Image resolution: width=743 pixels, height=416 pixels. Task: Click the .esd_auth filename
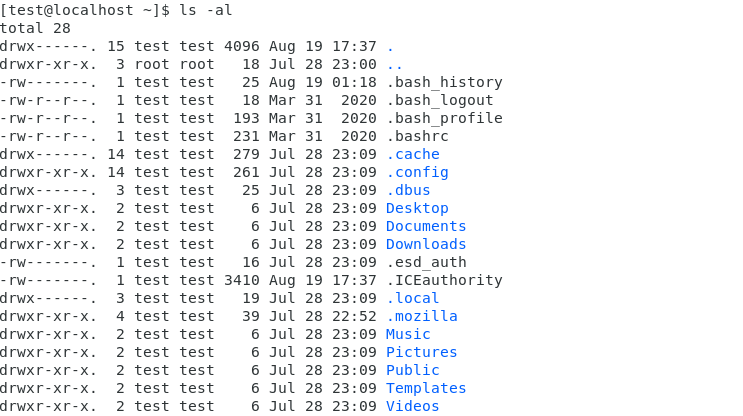pyautogui.click(x=426, y=262)
